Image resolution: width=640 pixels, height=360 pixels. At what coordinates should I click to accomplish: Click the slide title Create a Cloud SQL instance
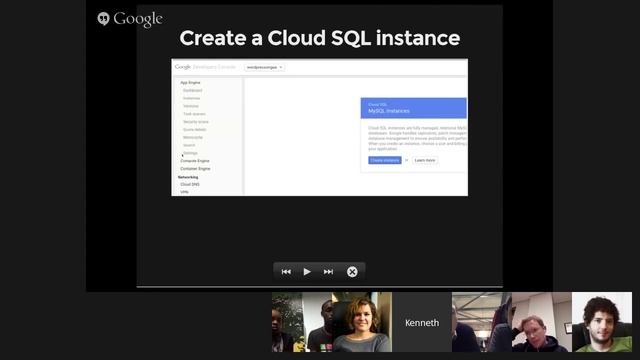(x=320, y=38)
